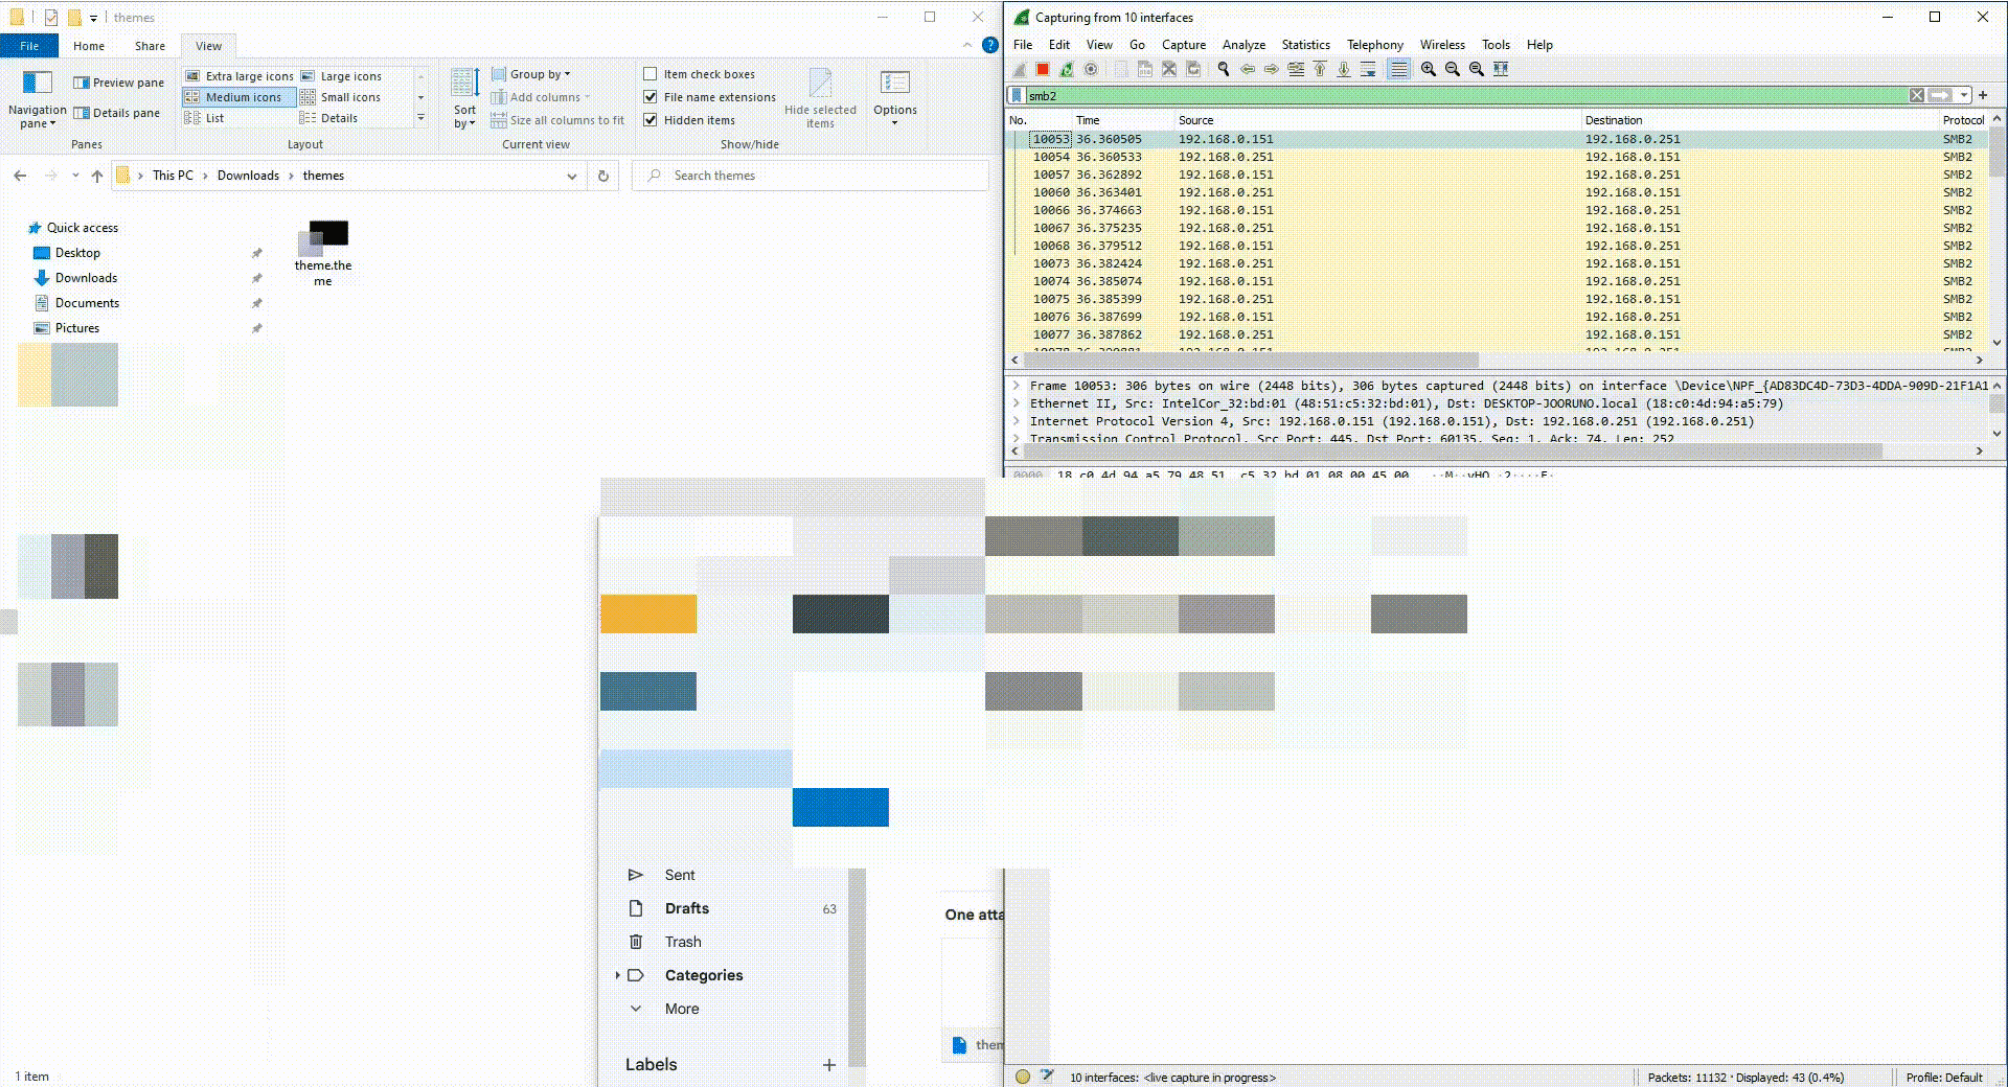Open the Telephony menu in Wireshark
2008x1088 pixels.
1373,46
